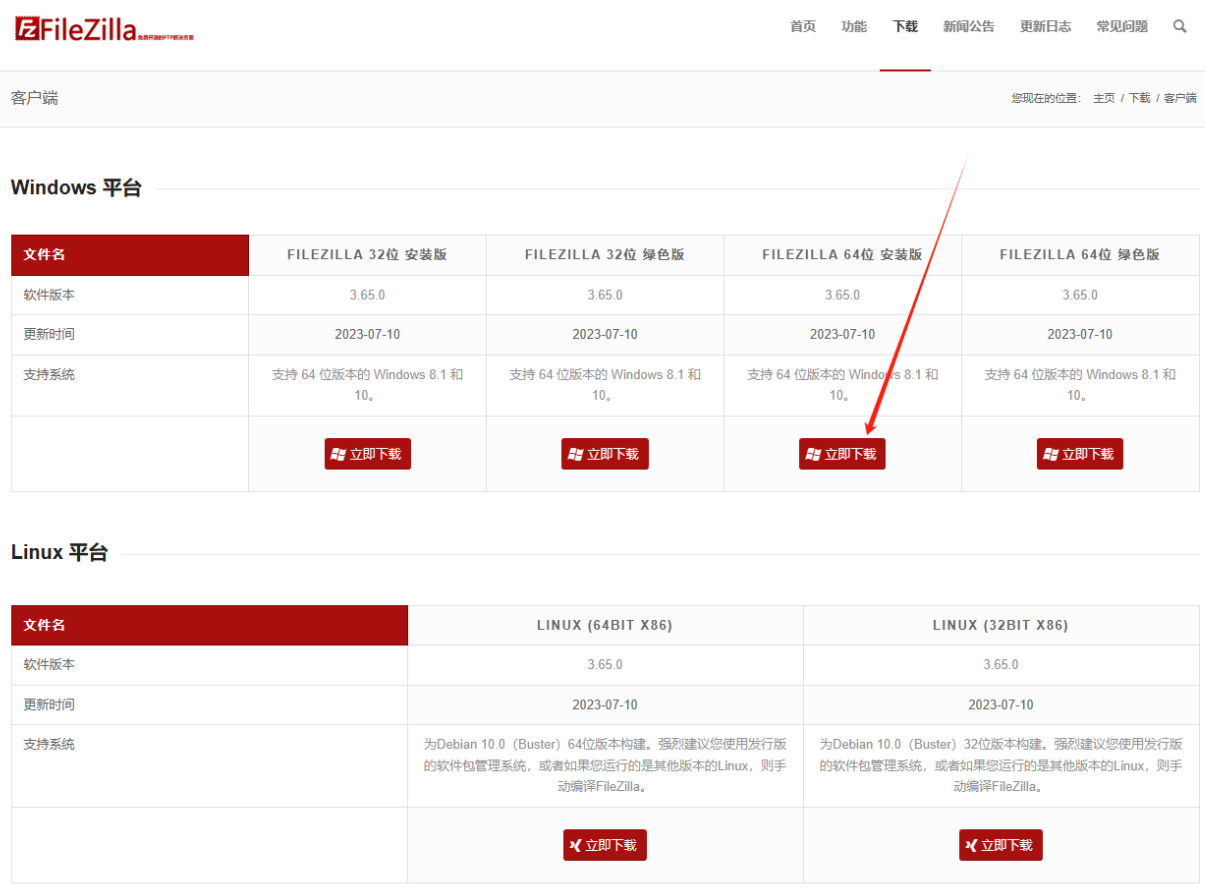Download FileZilla 64位 绿色版
Viewport: 1205px width, 888px height.
[1080, 454]
